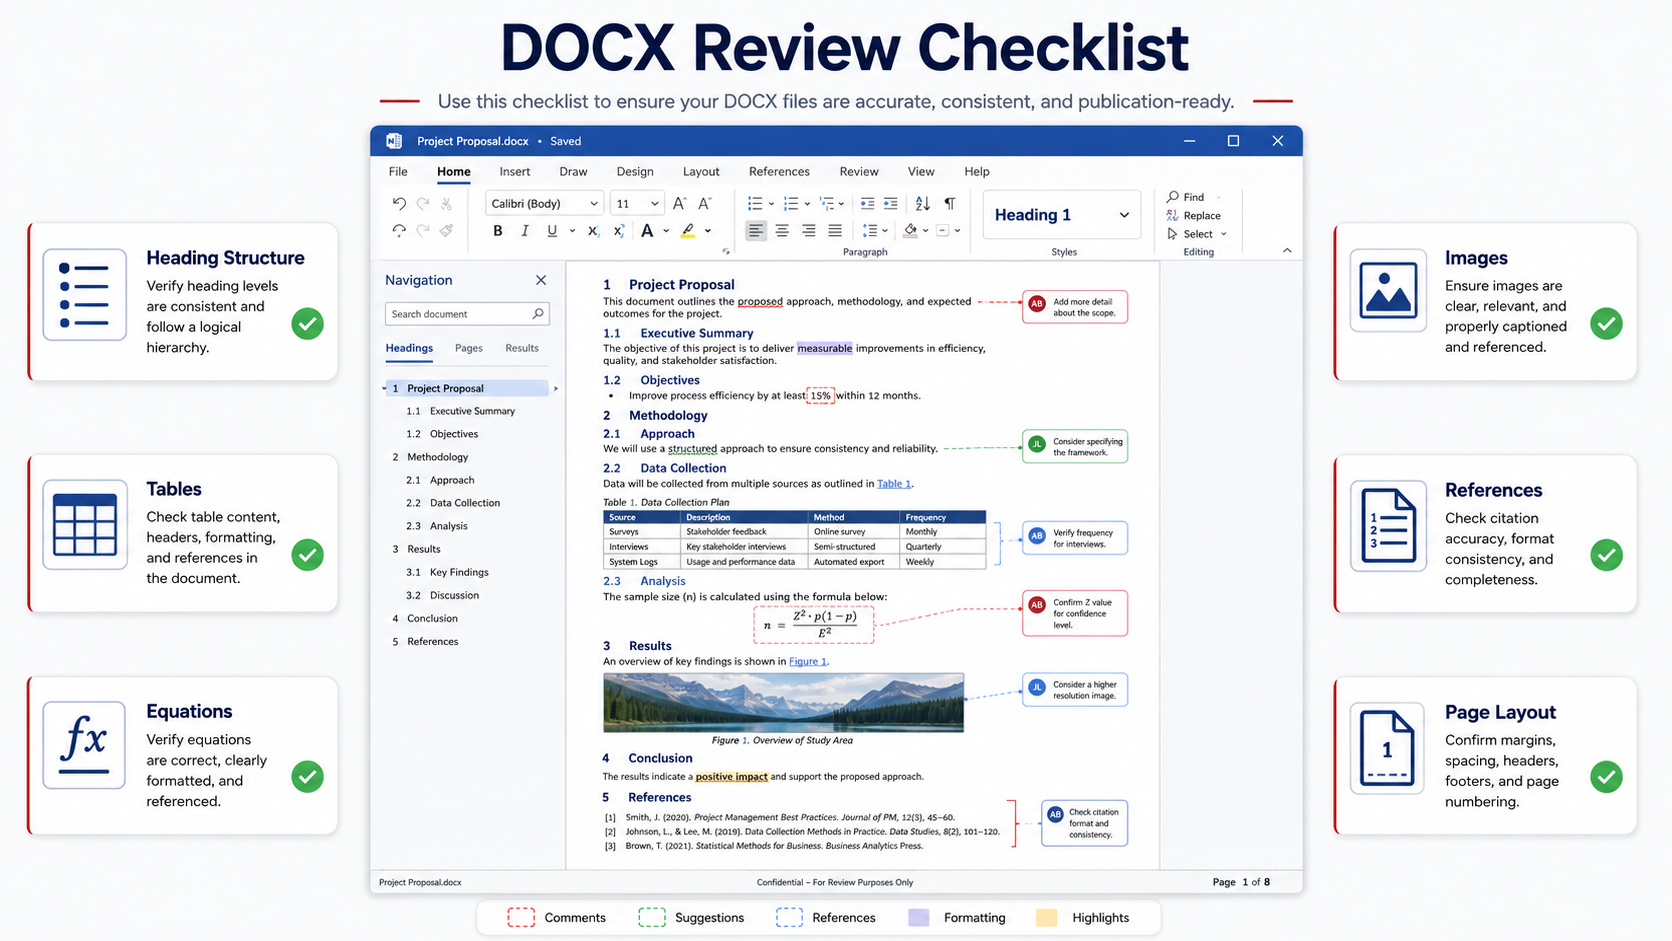The width and height of the screenshot is (1672, 941).
Task: Click the numbered list icon
Action: click(x=791, y=203)
